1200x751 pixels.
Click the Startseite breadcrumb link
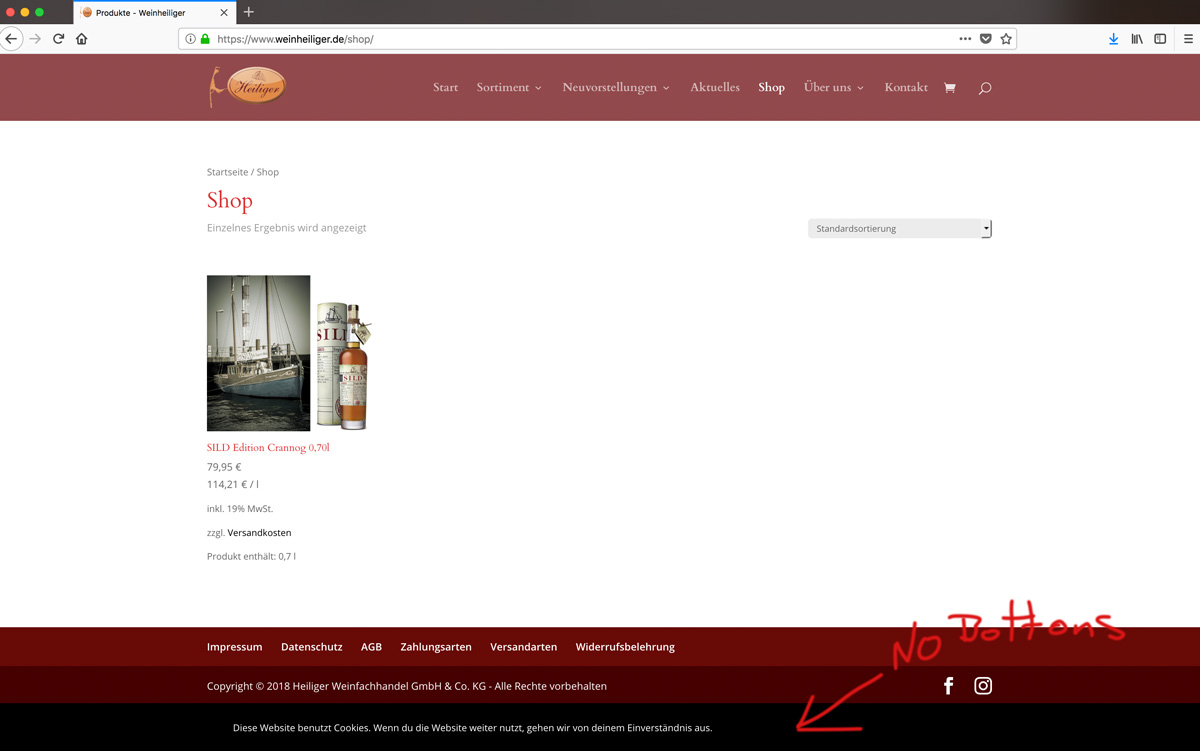(227, 172)
